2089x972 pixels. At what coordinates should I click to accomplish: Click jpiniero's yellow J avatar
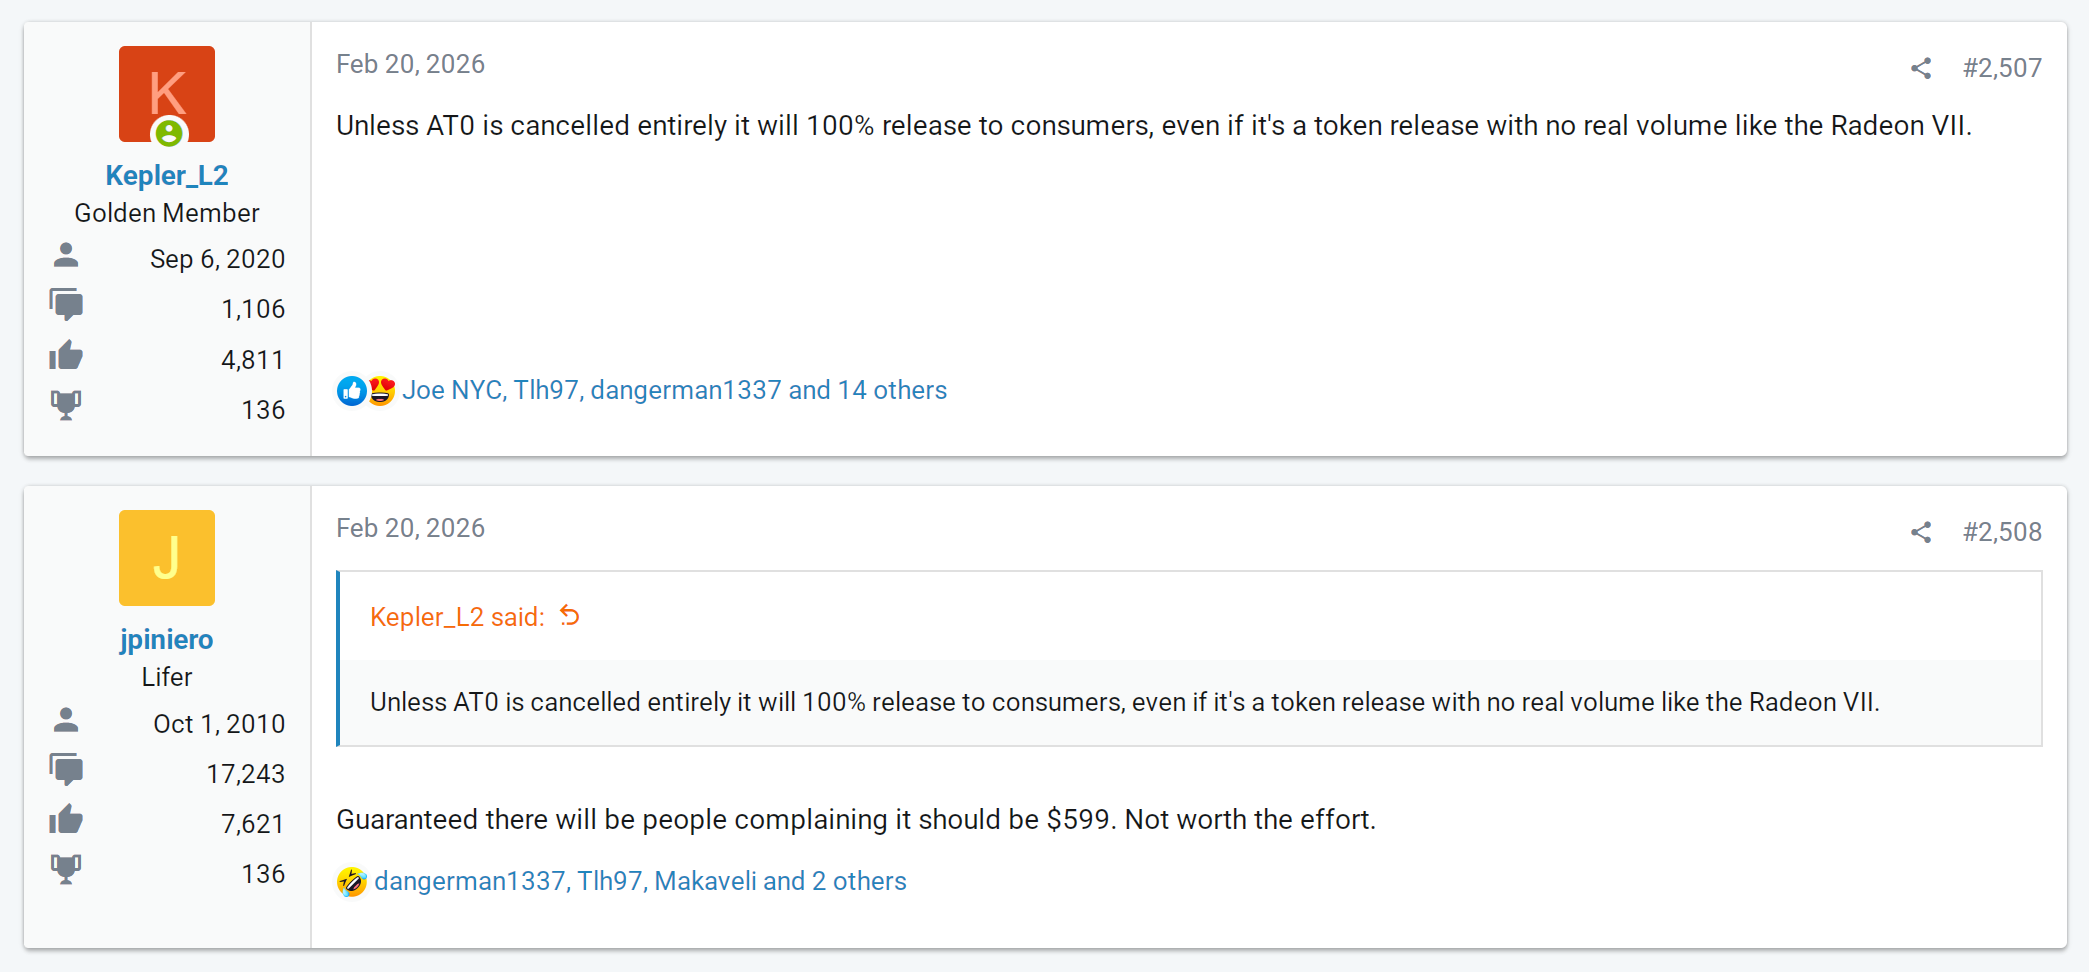point(167,558)
